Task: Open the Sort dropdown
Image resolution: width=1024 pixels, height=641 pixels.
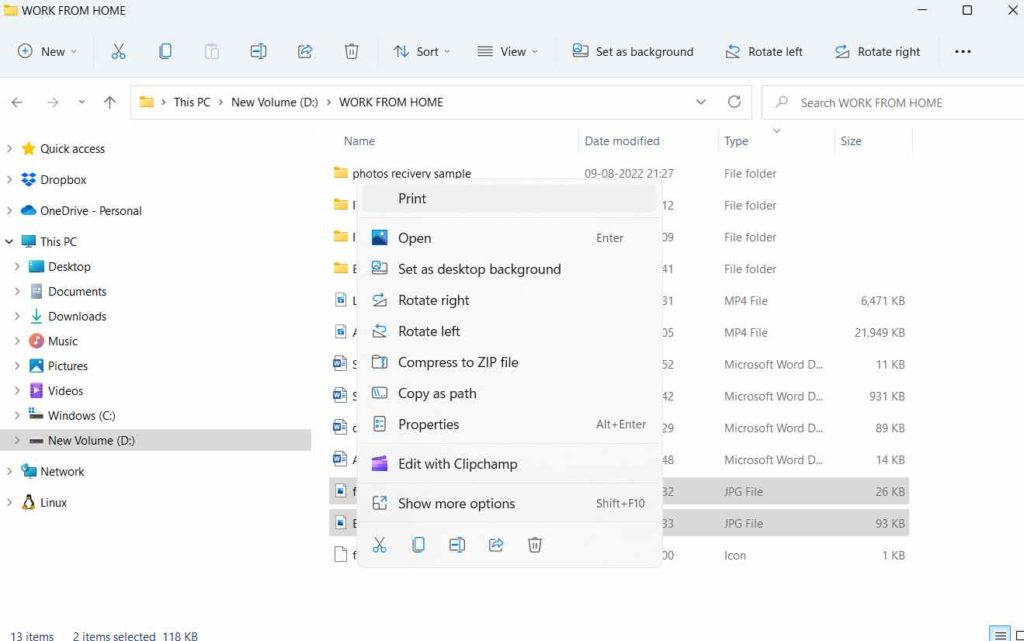Action: (x=422, y=52)
